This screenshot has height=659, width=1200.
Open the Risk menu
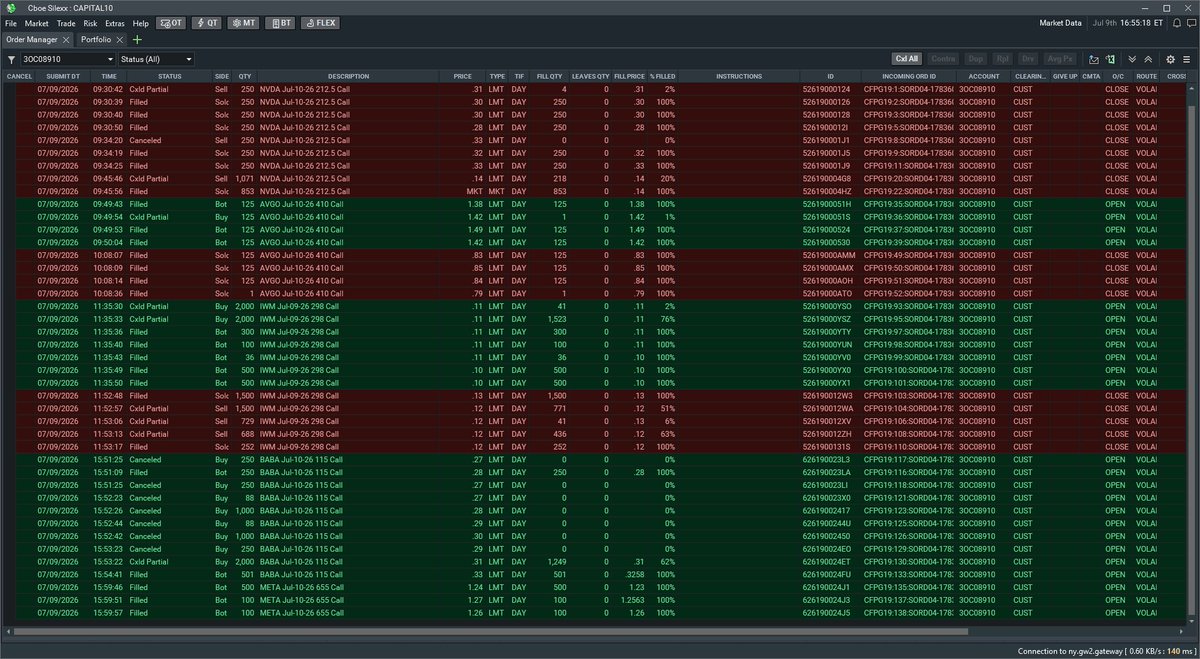[91, 23]
